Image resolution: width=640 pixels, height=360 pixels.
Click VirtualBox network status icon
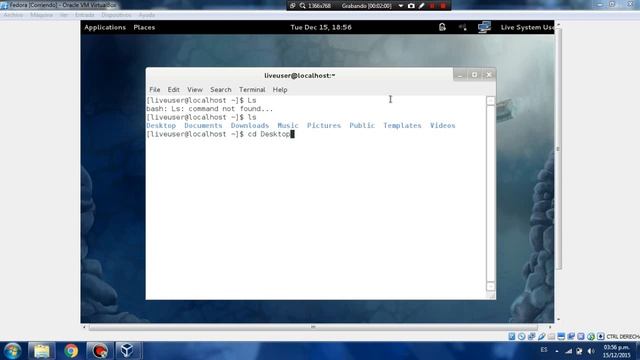point(531,336)
